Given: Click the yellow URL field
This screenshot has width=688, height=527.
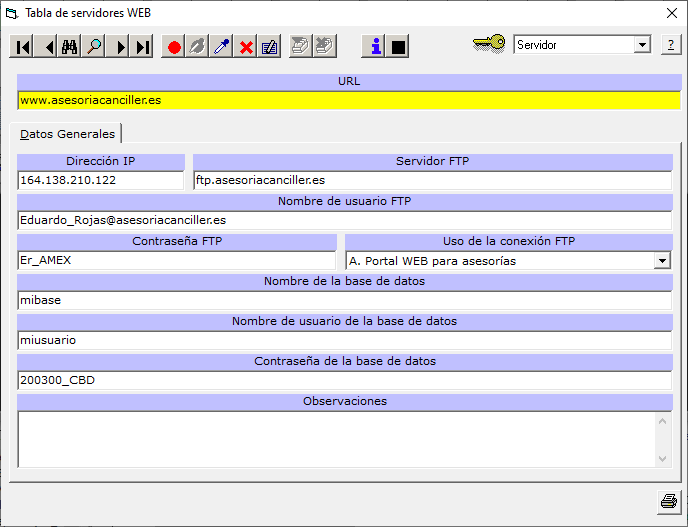Looking at the screenshot, I should (x=348, y=100).
